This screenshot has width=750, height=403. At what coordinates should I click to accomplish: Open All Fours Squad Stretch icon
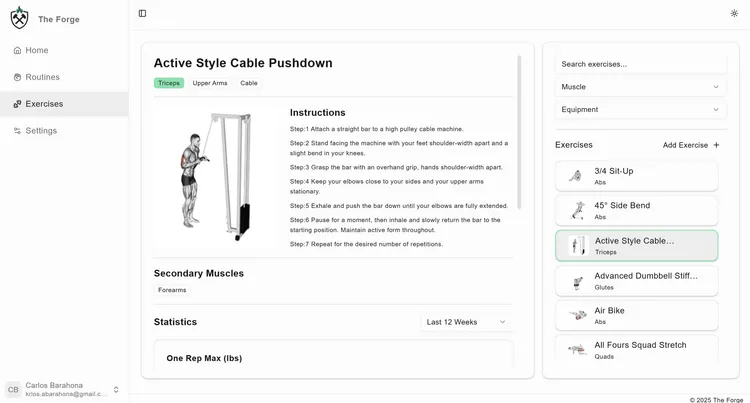(x=577, y=349)
